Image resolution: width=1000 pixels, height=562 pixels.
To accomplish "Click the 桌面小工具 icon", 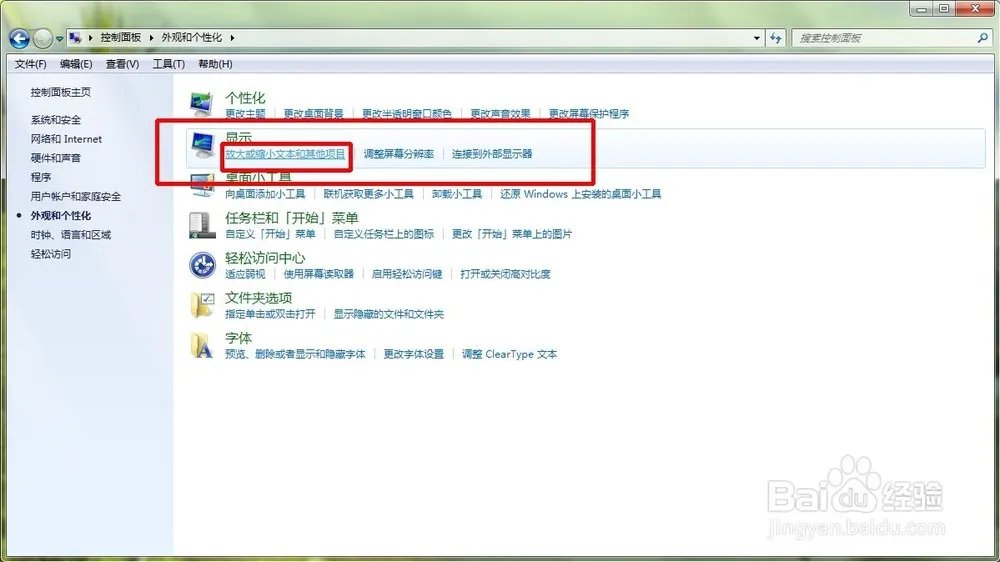I will [x=202, y=186].
